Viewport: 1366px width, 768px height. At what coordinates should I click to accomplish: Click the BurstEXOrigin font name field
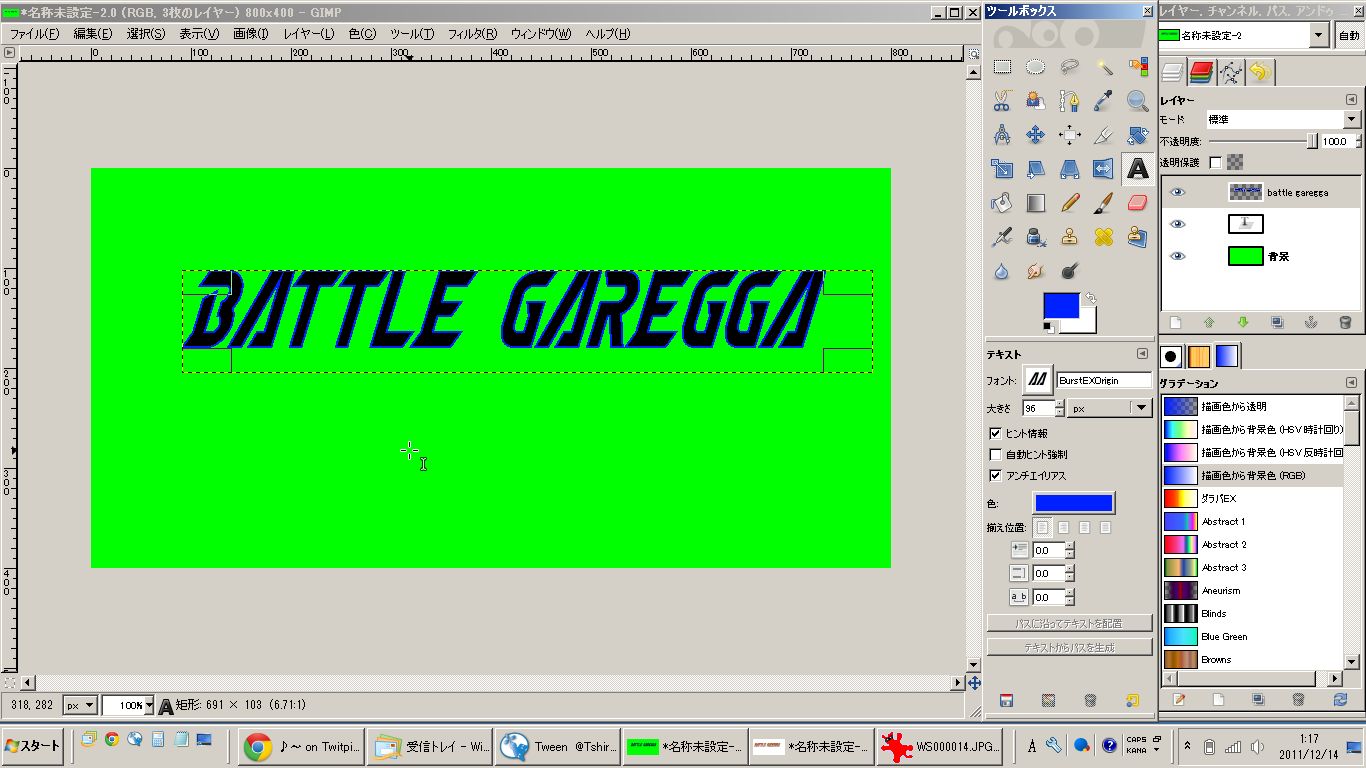[1104, 380]
